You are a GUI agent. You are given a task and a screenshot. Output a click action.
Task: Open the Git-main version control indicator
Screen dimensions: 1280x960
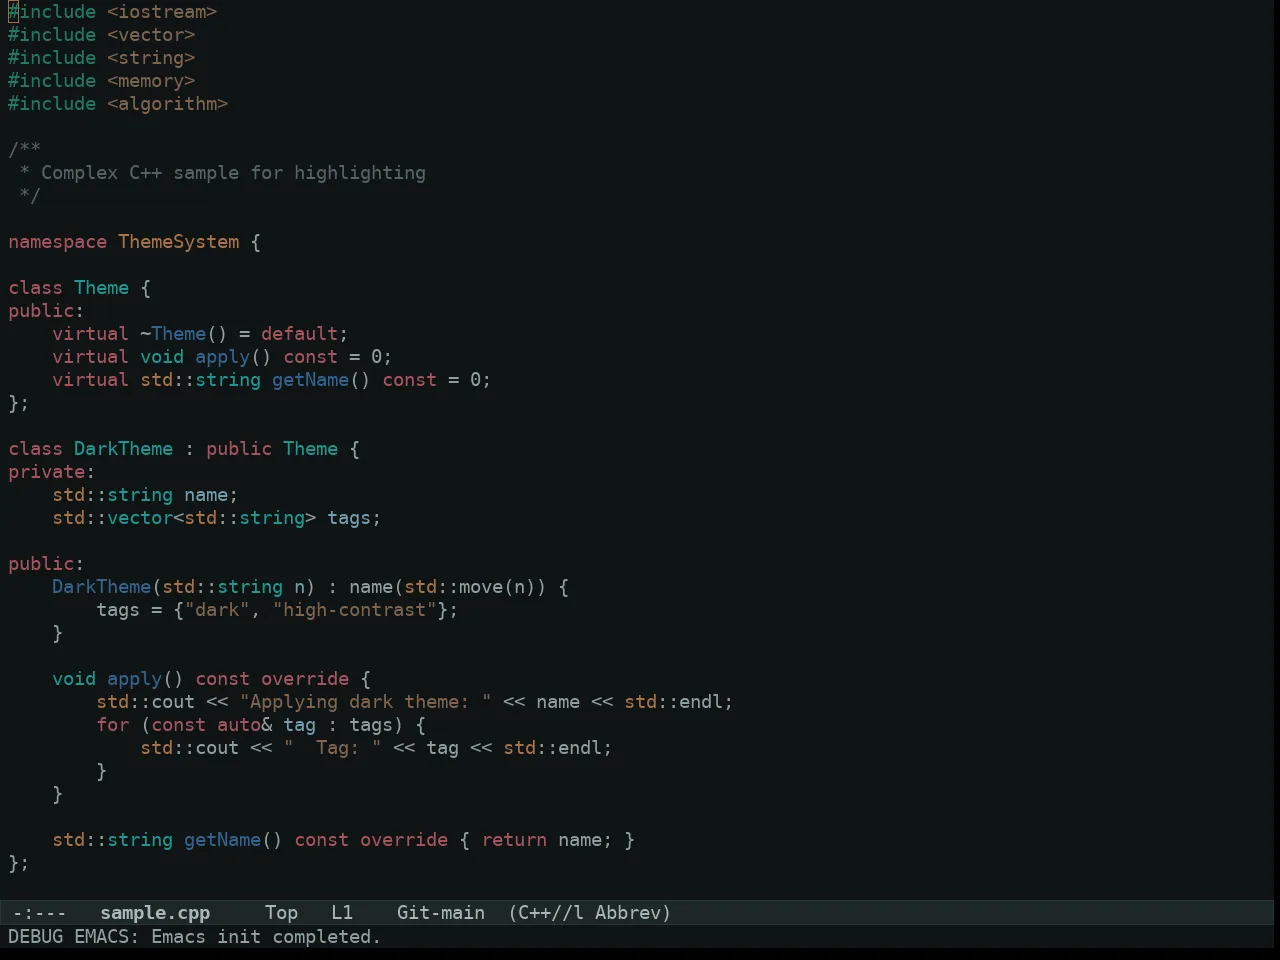click(441, 913)
